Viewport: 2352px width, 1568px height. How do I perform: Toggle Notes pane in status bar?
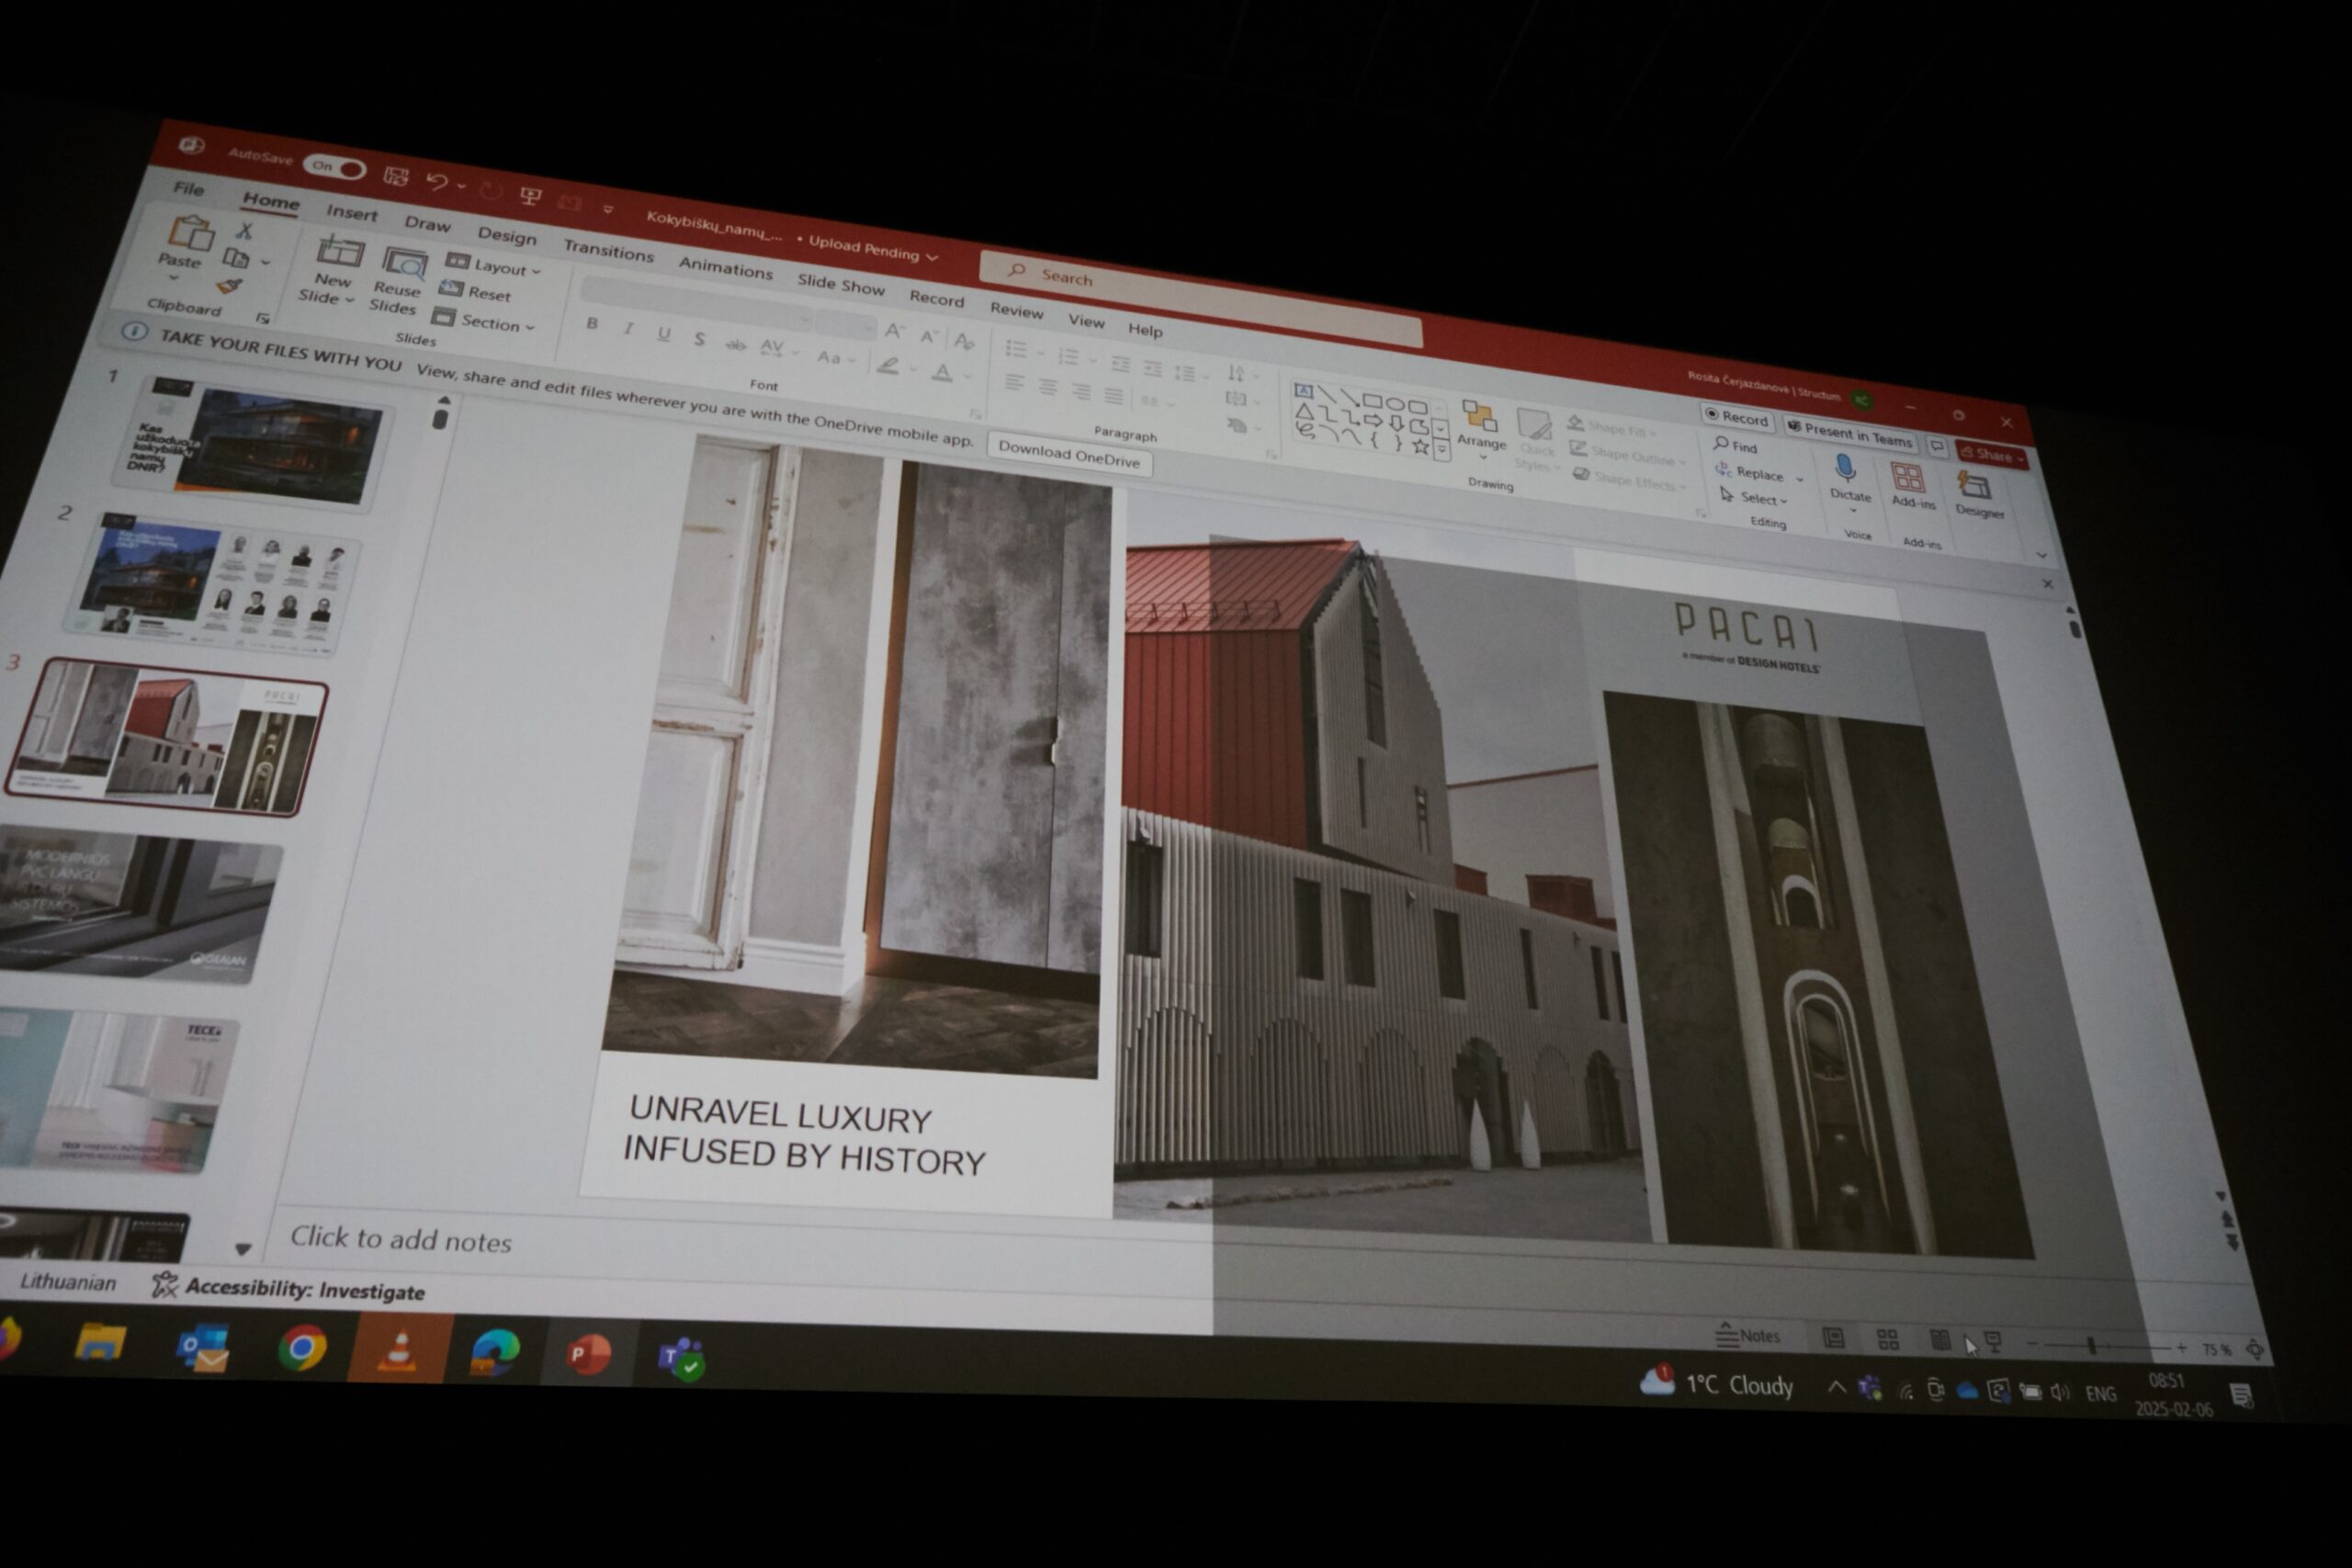click(x=1747, y=1335)
